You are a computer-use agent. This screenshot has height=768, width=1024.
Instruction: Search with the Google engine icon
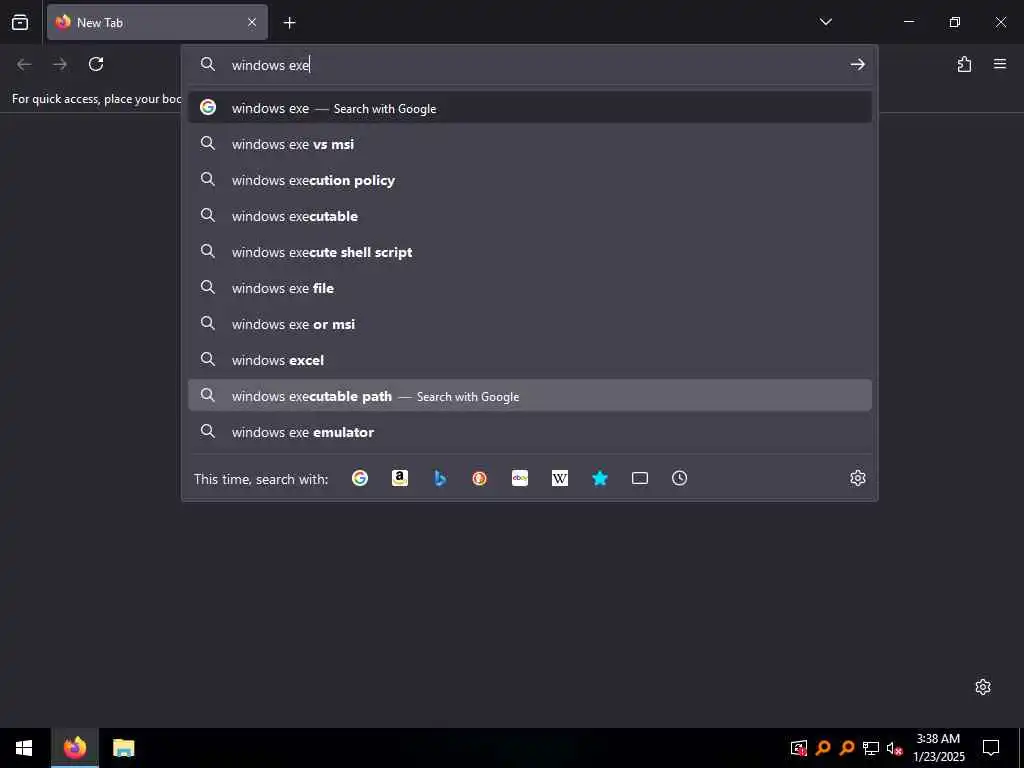(360, 478)
